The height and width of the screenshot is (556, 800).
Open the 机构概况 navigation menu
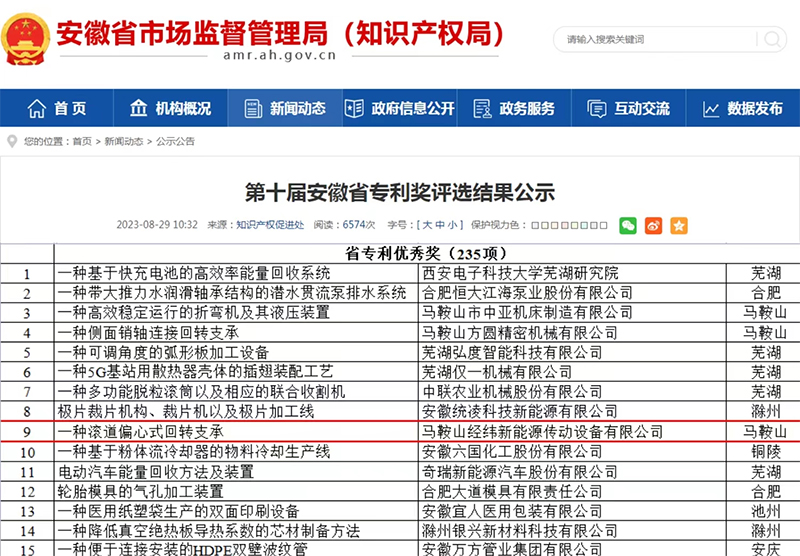coord(170,109)
